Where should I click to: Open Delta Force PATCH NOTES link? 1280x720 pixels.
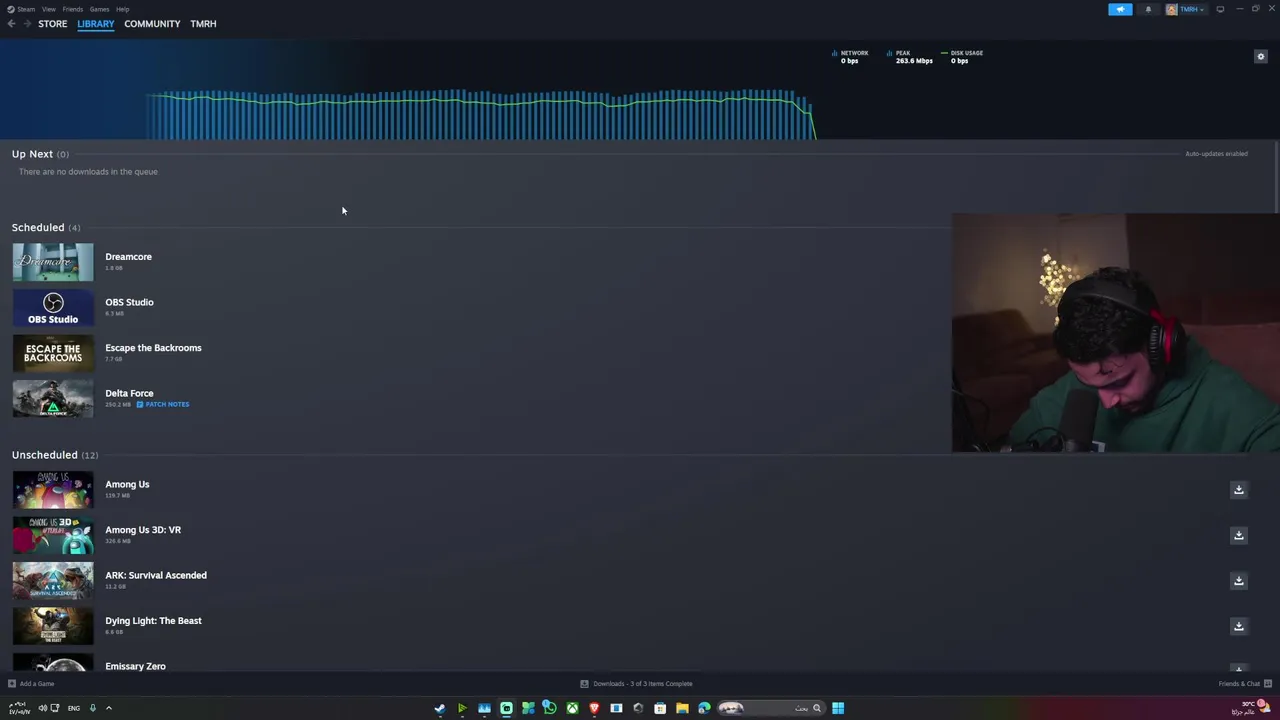(163, 404)
